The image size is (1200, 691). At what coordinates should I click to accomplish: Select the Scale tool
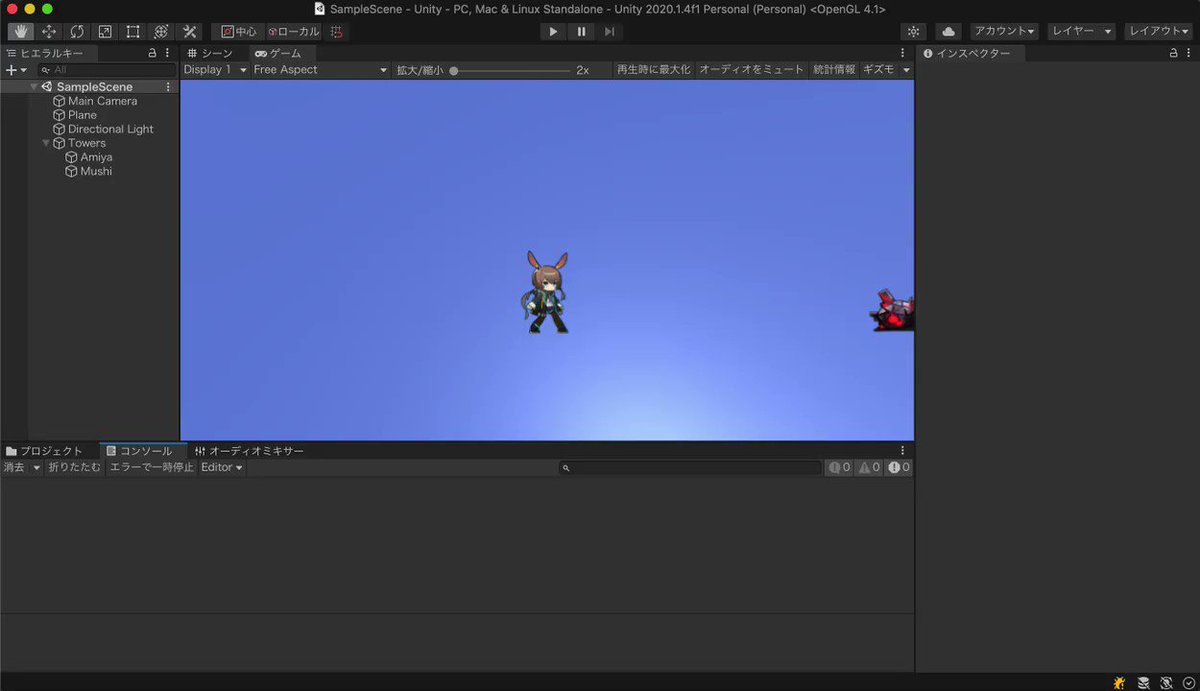(x=105, y=31)
